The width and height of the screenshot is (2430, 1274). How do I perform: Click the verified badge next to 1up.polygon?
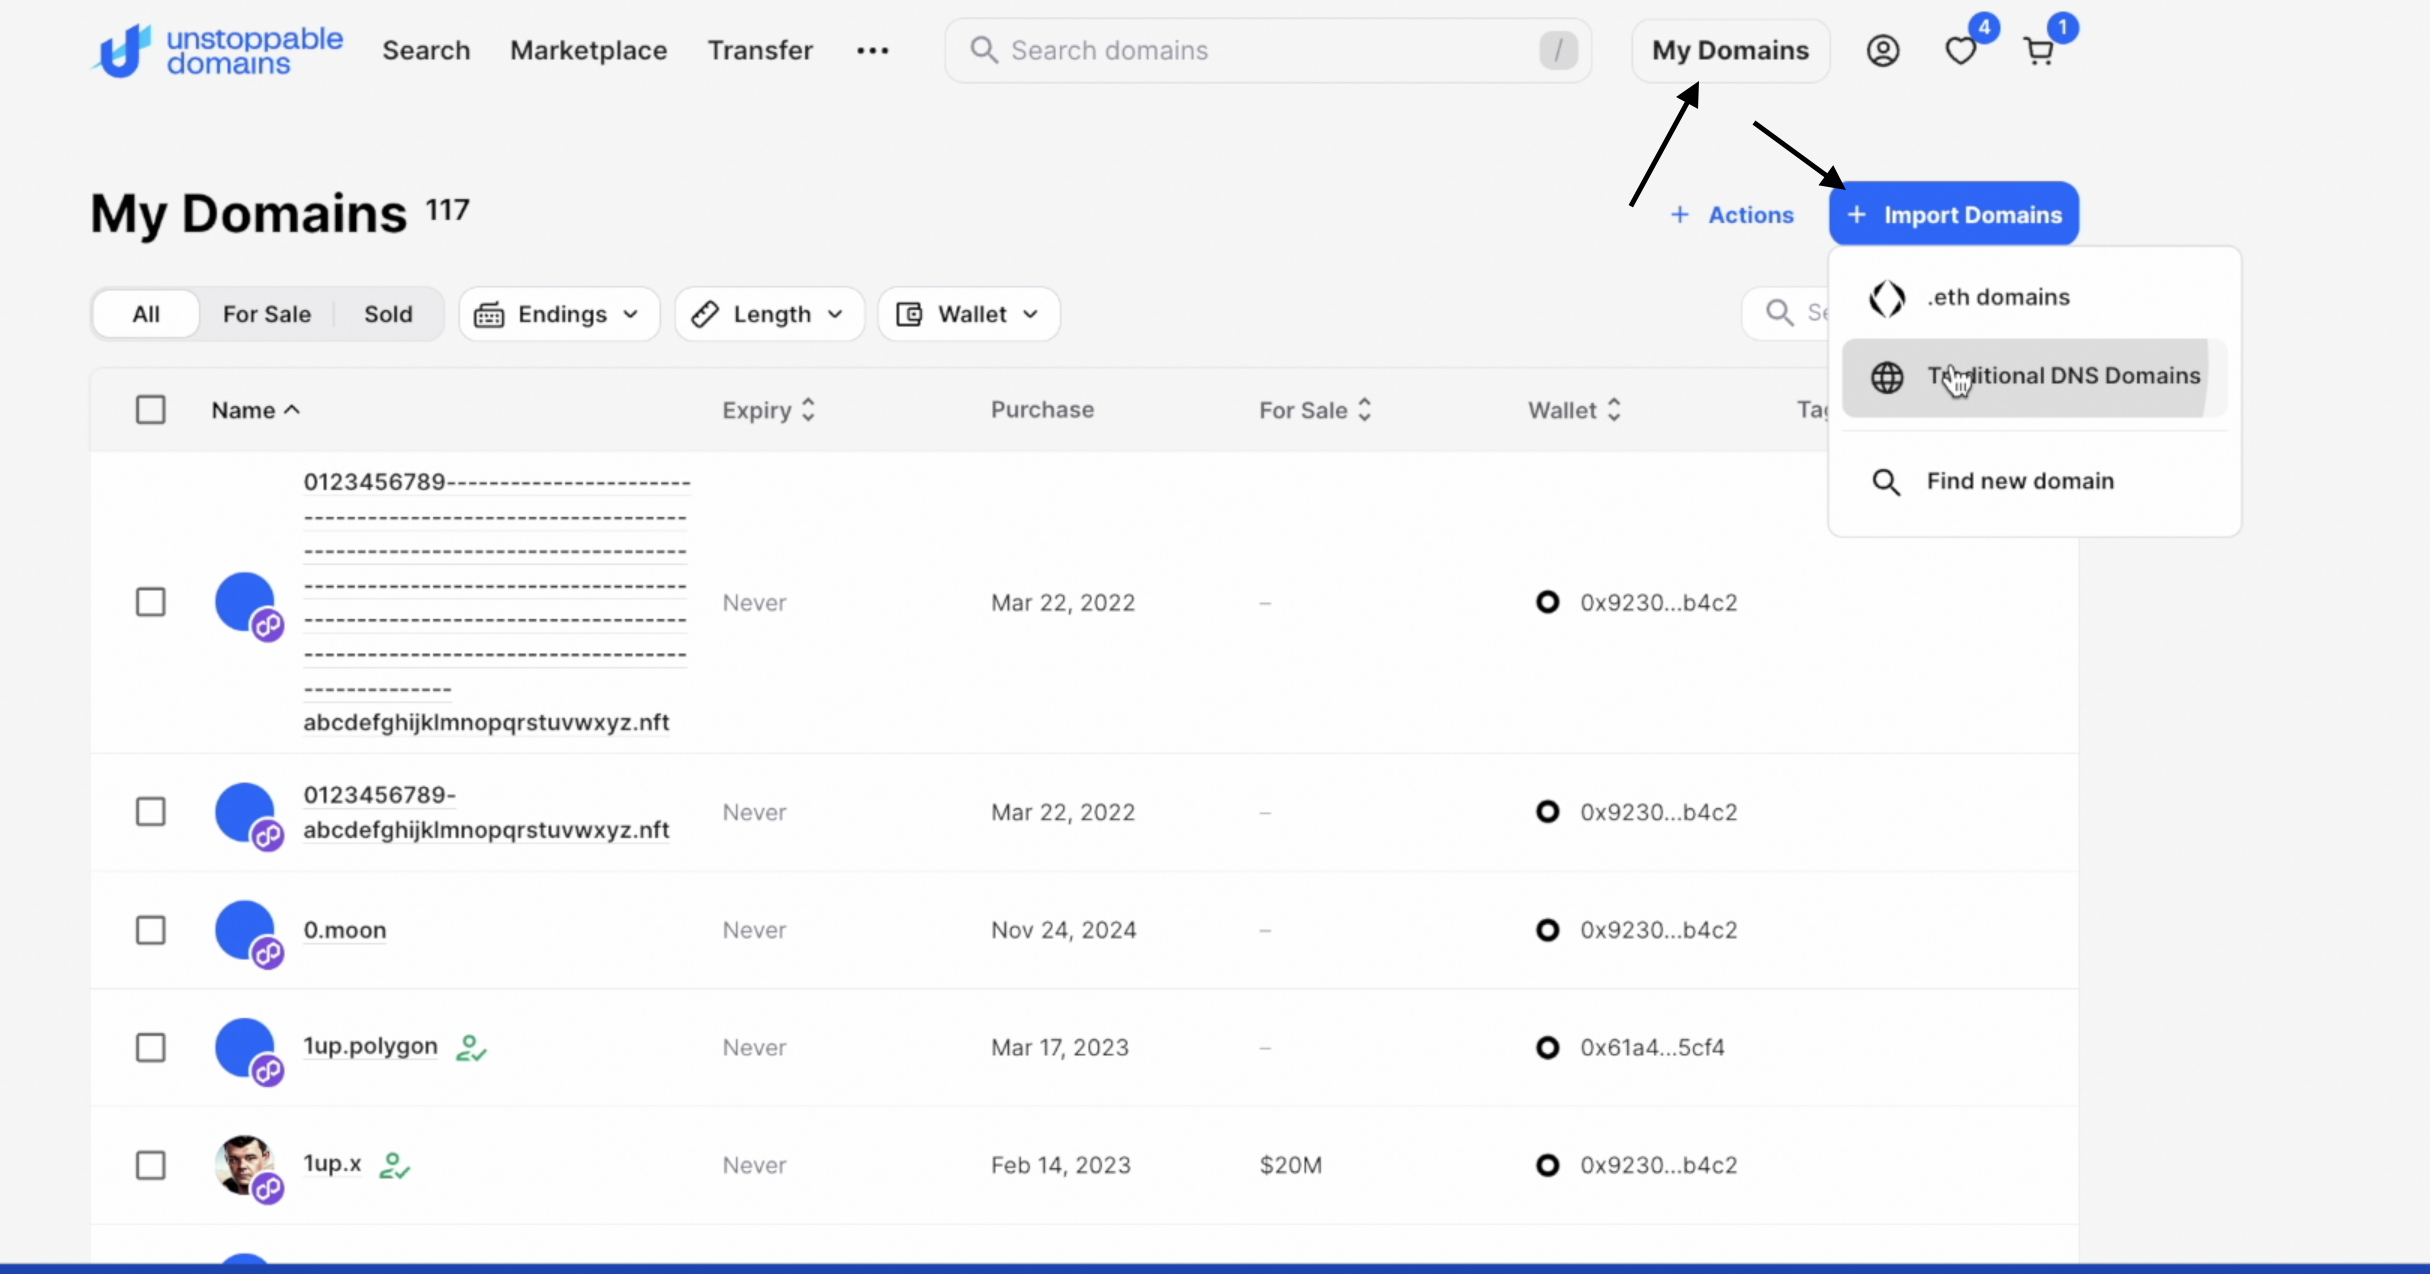pos(470,1047)
